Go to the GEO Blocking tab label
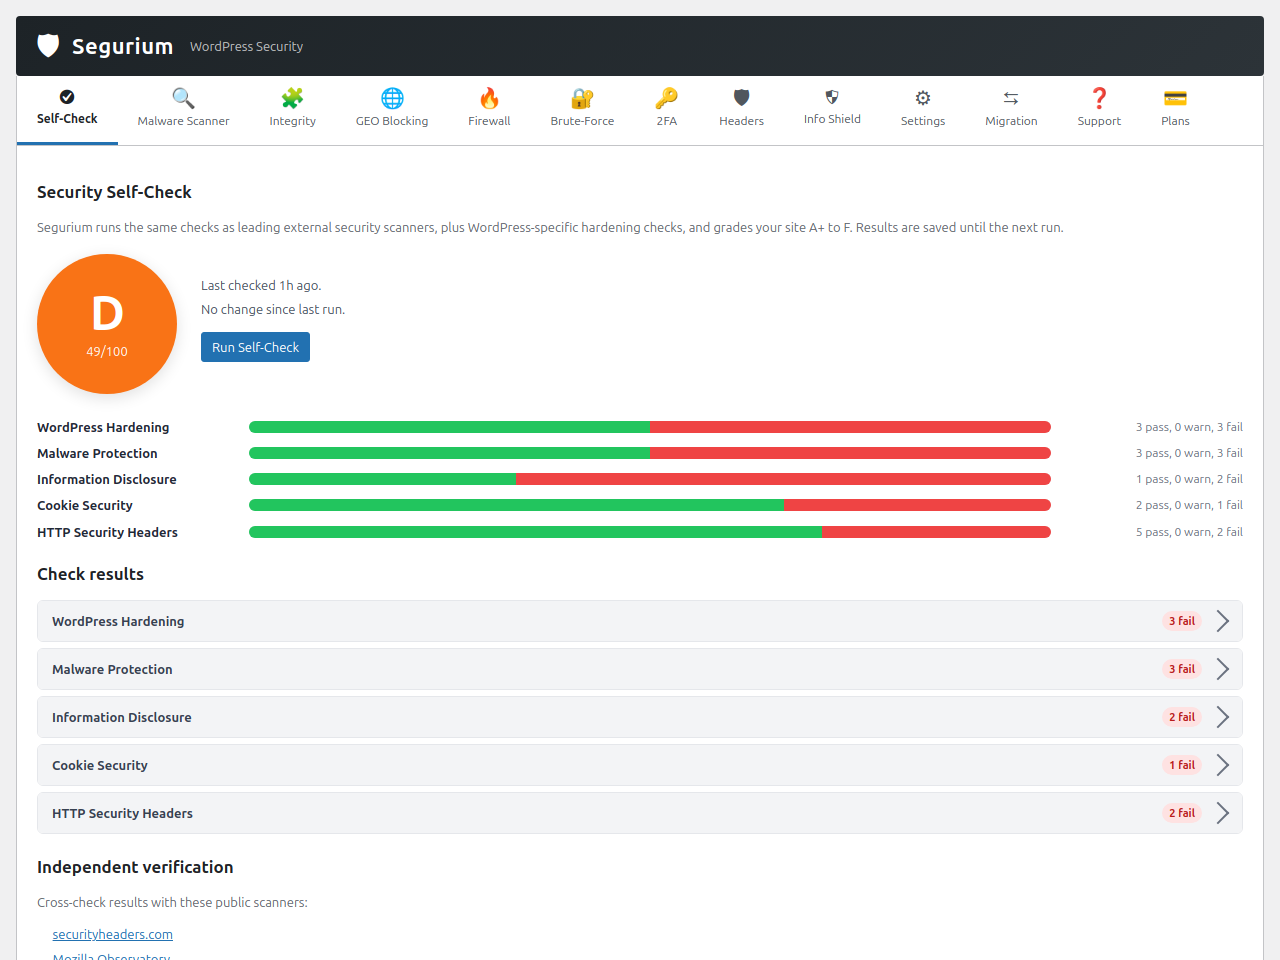This screenshot has width=1280, height=960. coord(392,121)
